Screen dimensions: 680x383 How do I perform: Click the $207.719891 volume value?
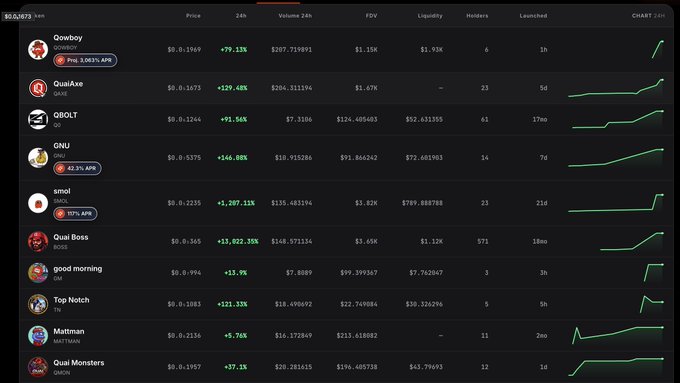coord(291,50)
